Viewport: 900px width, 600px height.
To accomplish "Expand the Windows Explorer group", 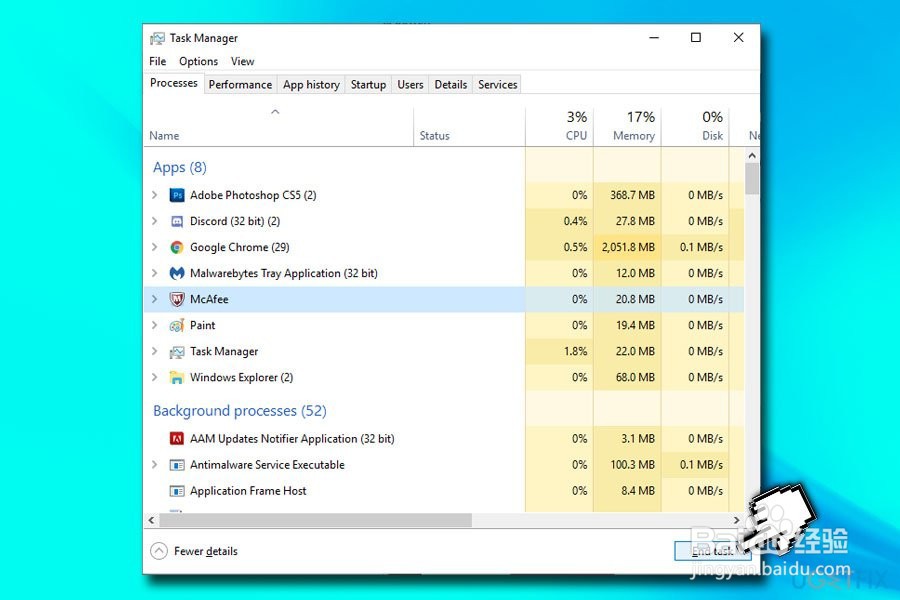I will point(154,377).
